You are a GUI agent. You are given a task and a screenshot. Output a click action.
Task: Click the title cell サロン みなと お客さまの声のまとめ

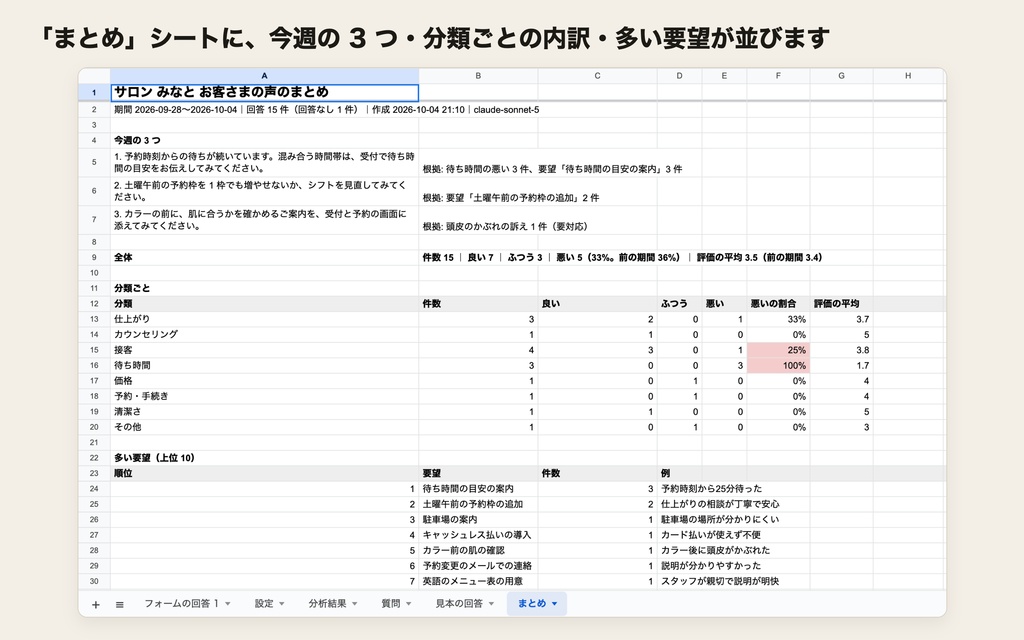(x=264, y=93)
